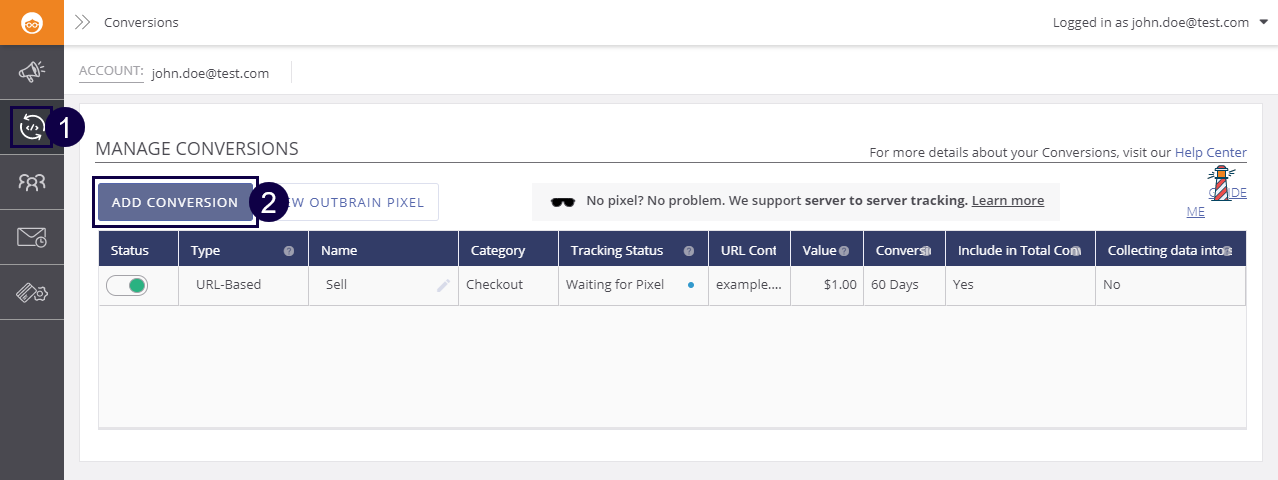The image size is (1278, 480).
Task: Open the Help Center link
Action: 1210,153
